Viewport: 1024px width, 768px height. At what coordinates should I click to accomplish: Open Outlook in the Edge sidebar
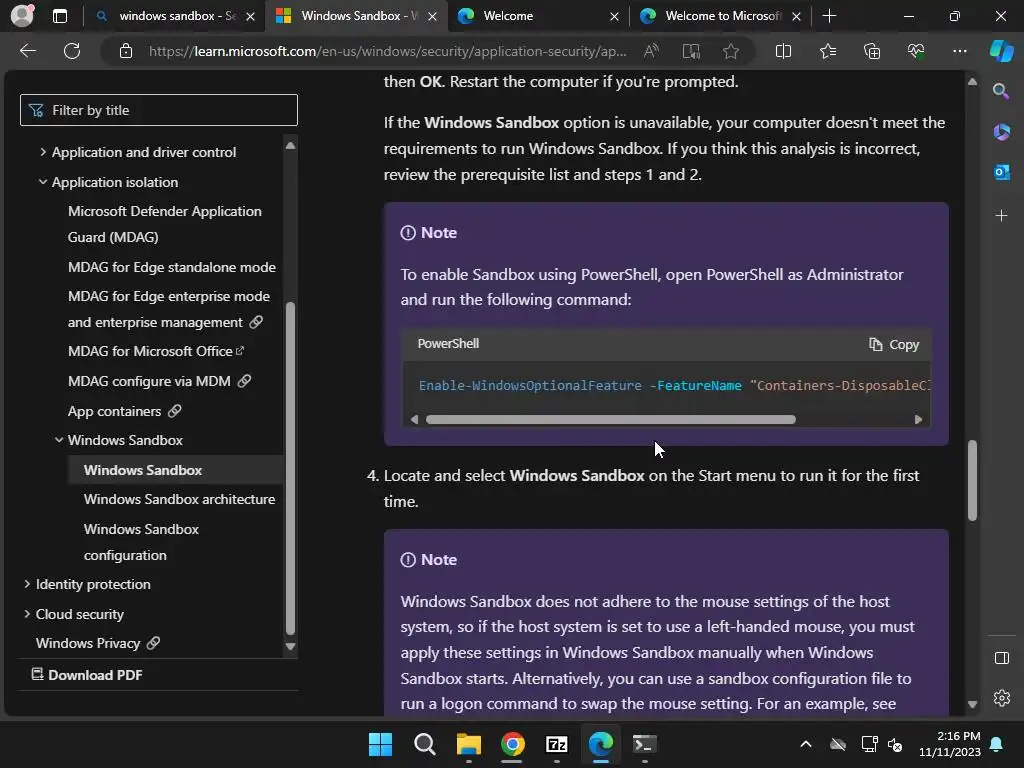click(1001, 172)
